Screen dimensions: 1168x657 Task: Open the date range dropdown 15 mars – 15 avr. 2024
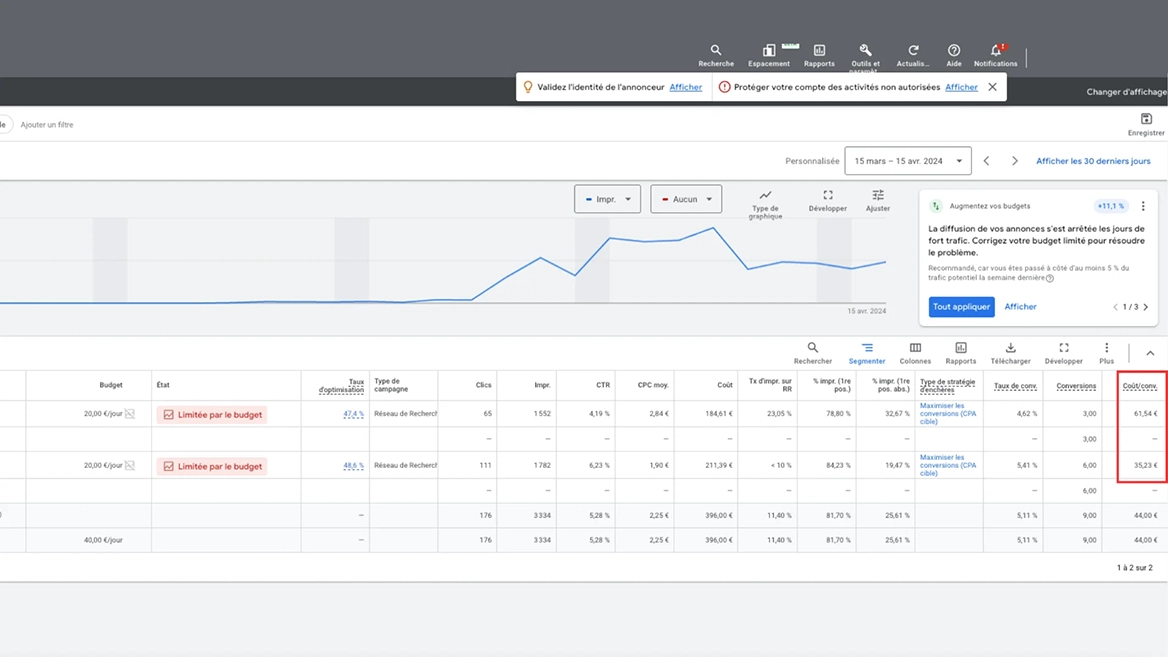[x=908, y=161]
